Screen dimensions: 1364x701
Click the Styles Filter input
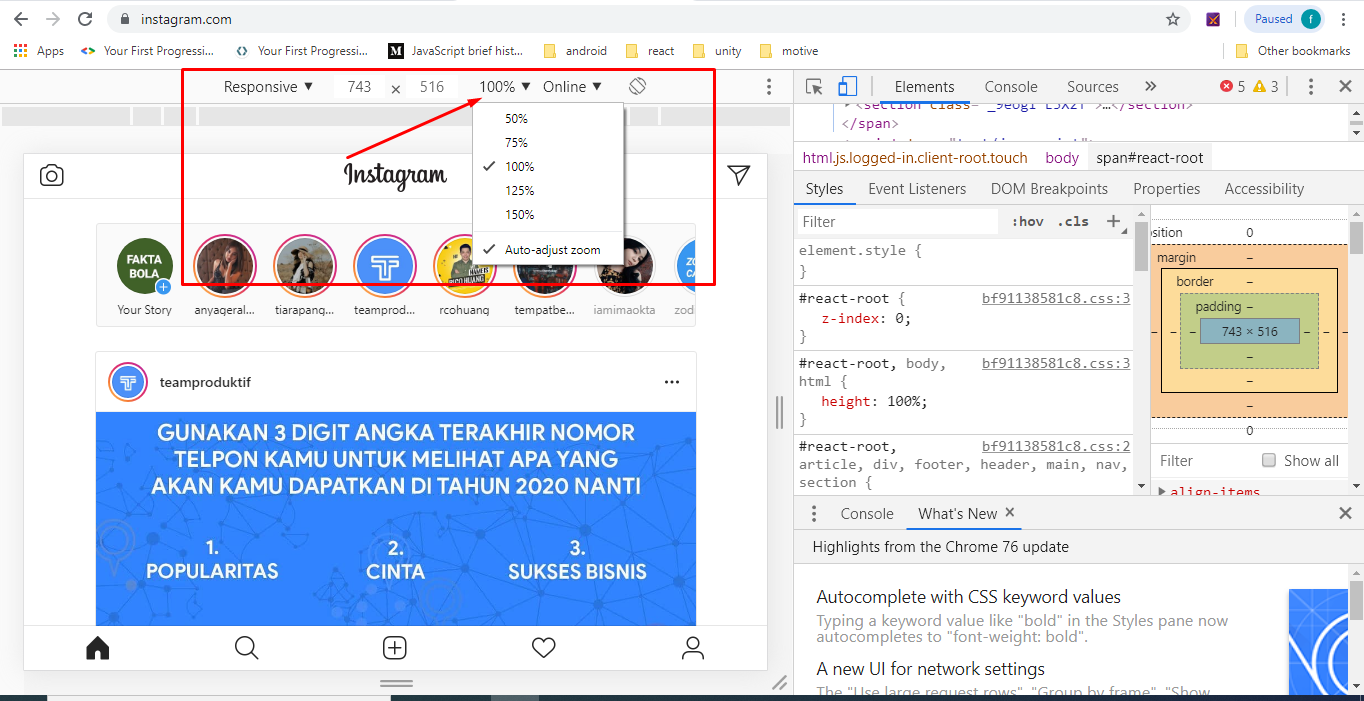click(x=897, y=221)
